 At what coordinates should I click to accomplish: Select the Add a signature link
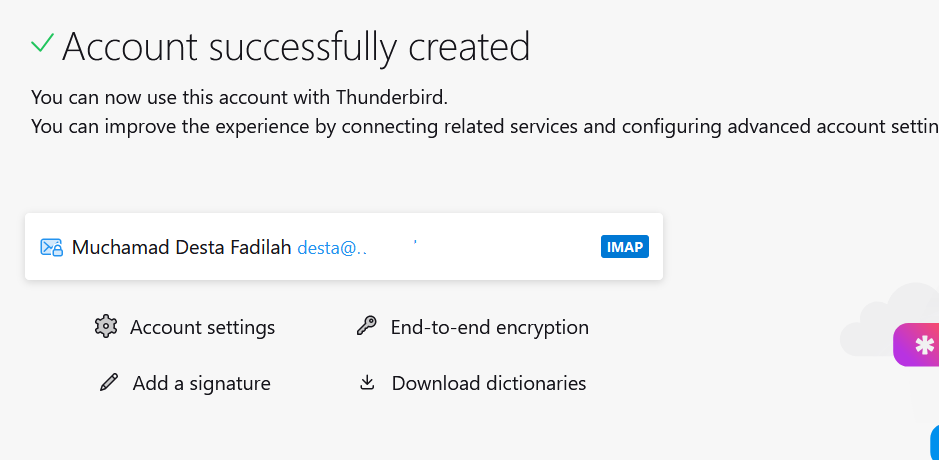pyautogui.click(x=201, y=384)
